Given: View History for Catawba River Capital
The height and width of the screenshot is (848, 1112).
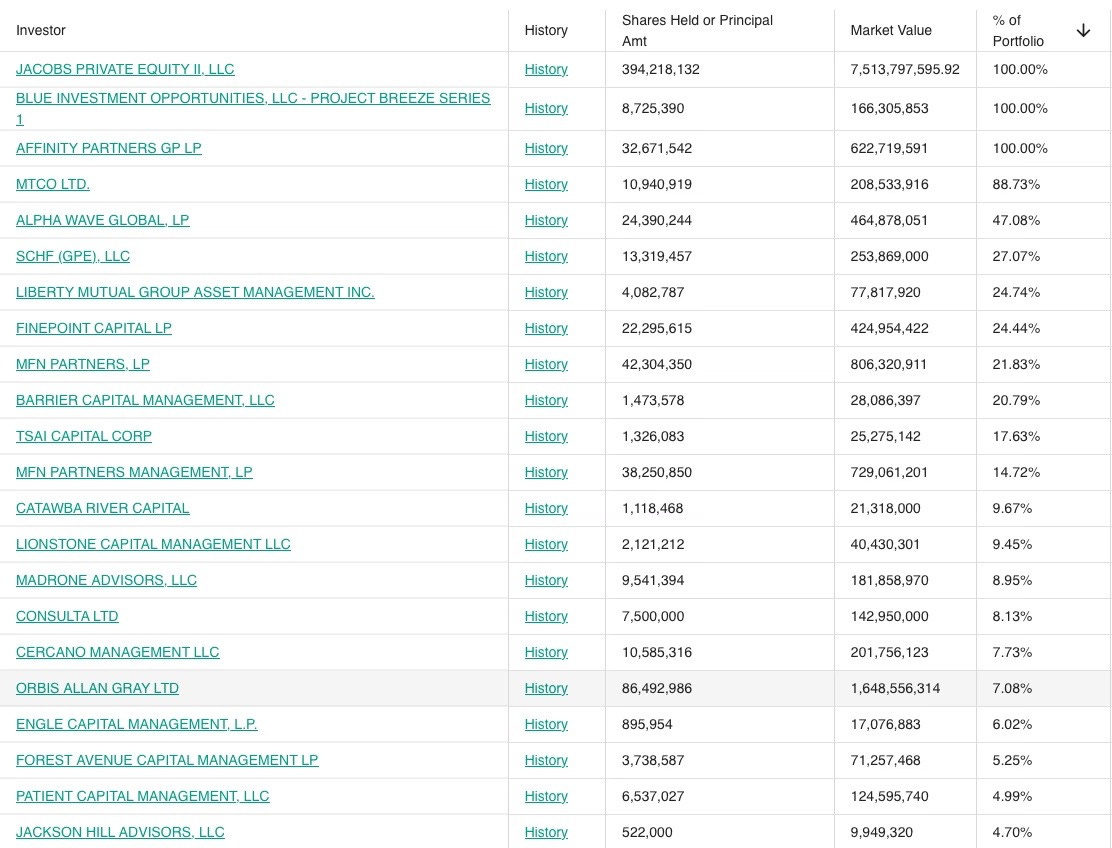Looking at the screenshot, I should coord(546,508).
